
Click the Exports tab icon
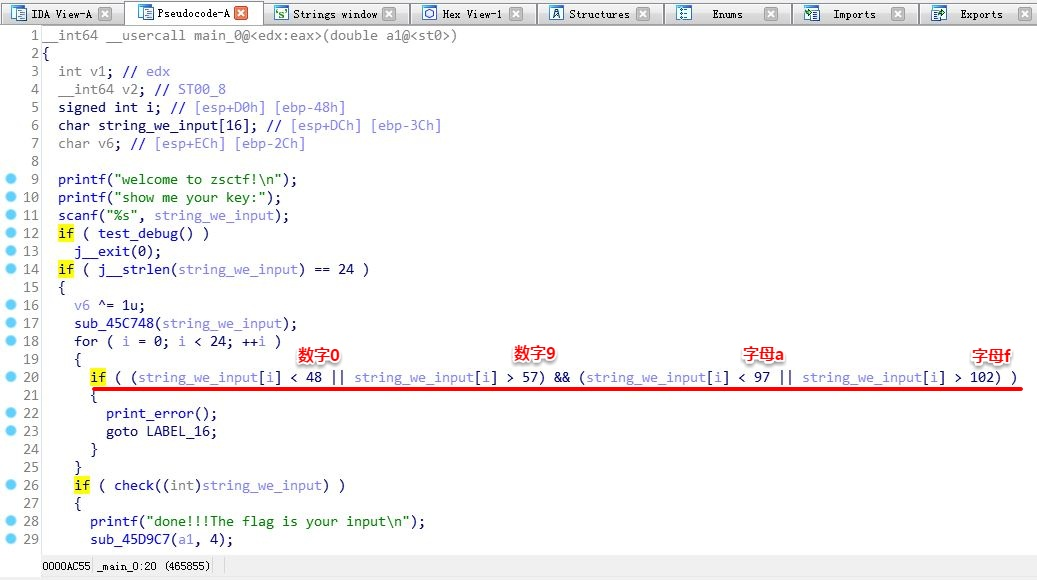pyautogui.click(x=938, y=13)
